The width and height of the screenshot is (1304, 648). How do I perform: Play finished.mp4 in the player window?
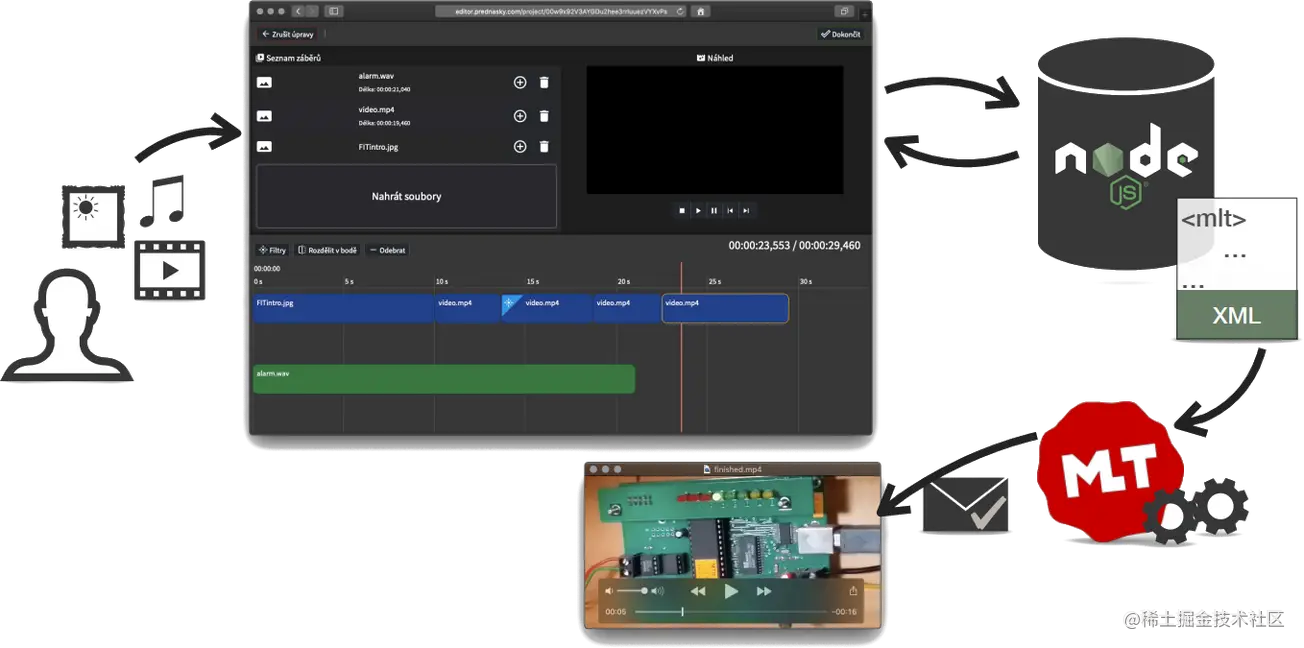click(x=731, y=591)
